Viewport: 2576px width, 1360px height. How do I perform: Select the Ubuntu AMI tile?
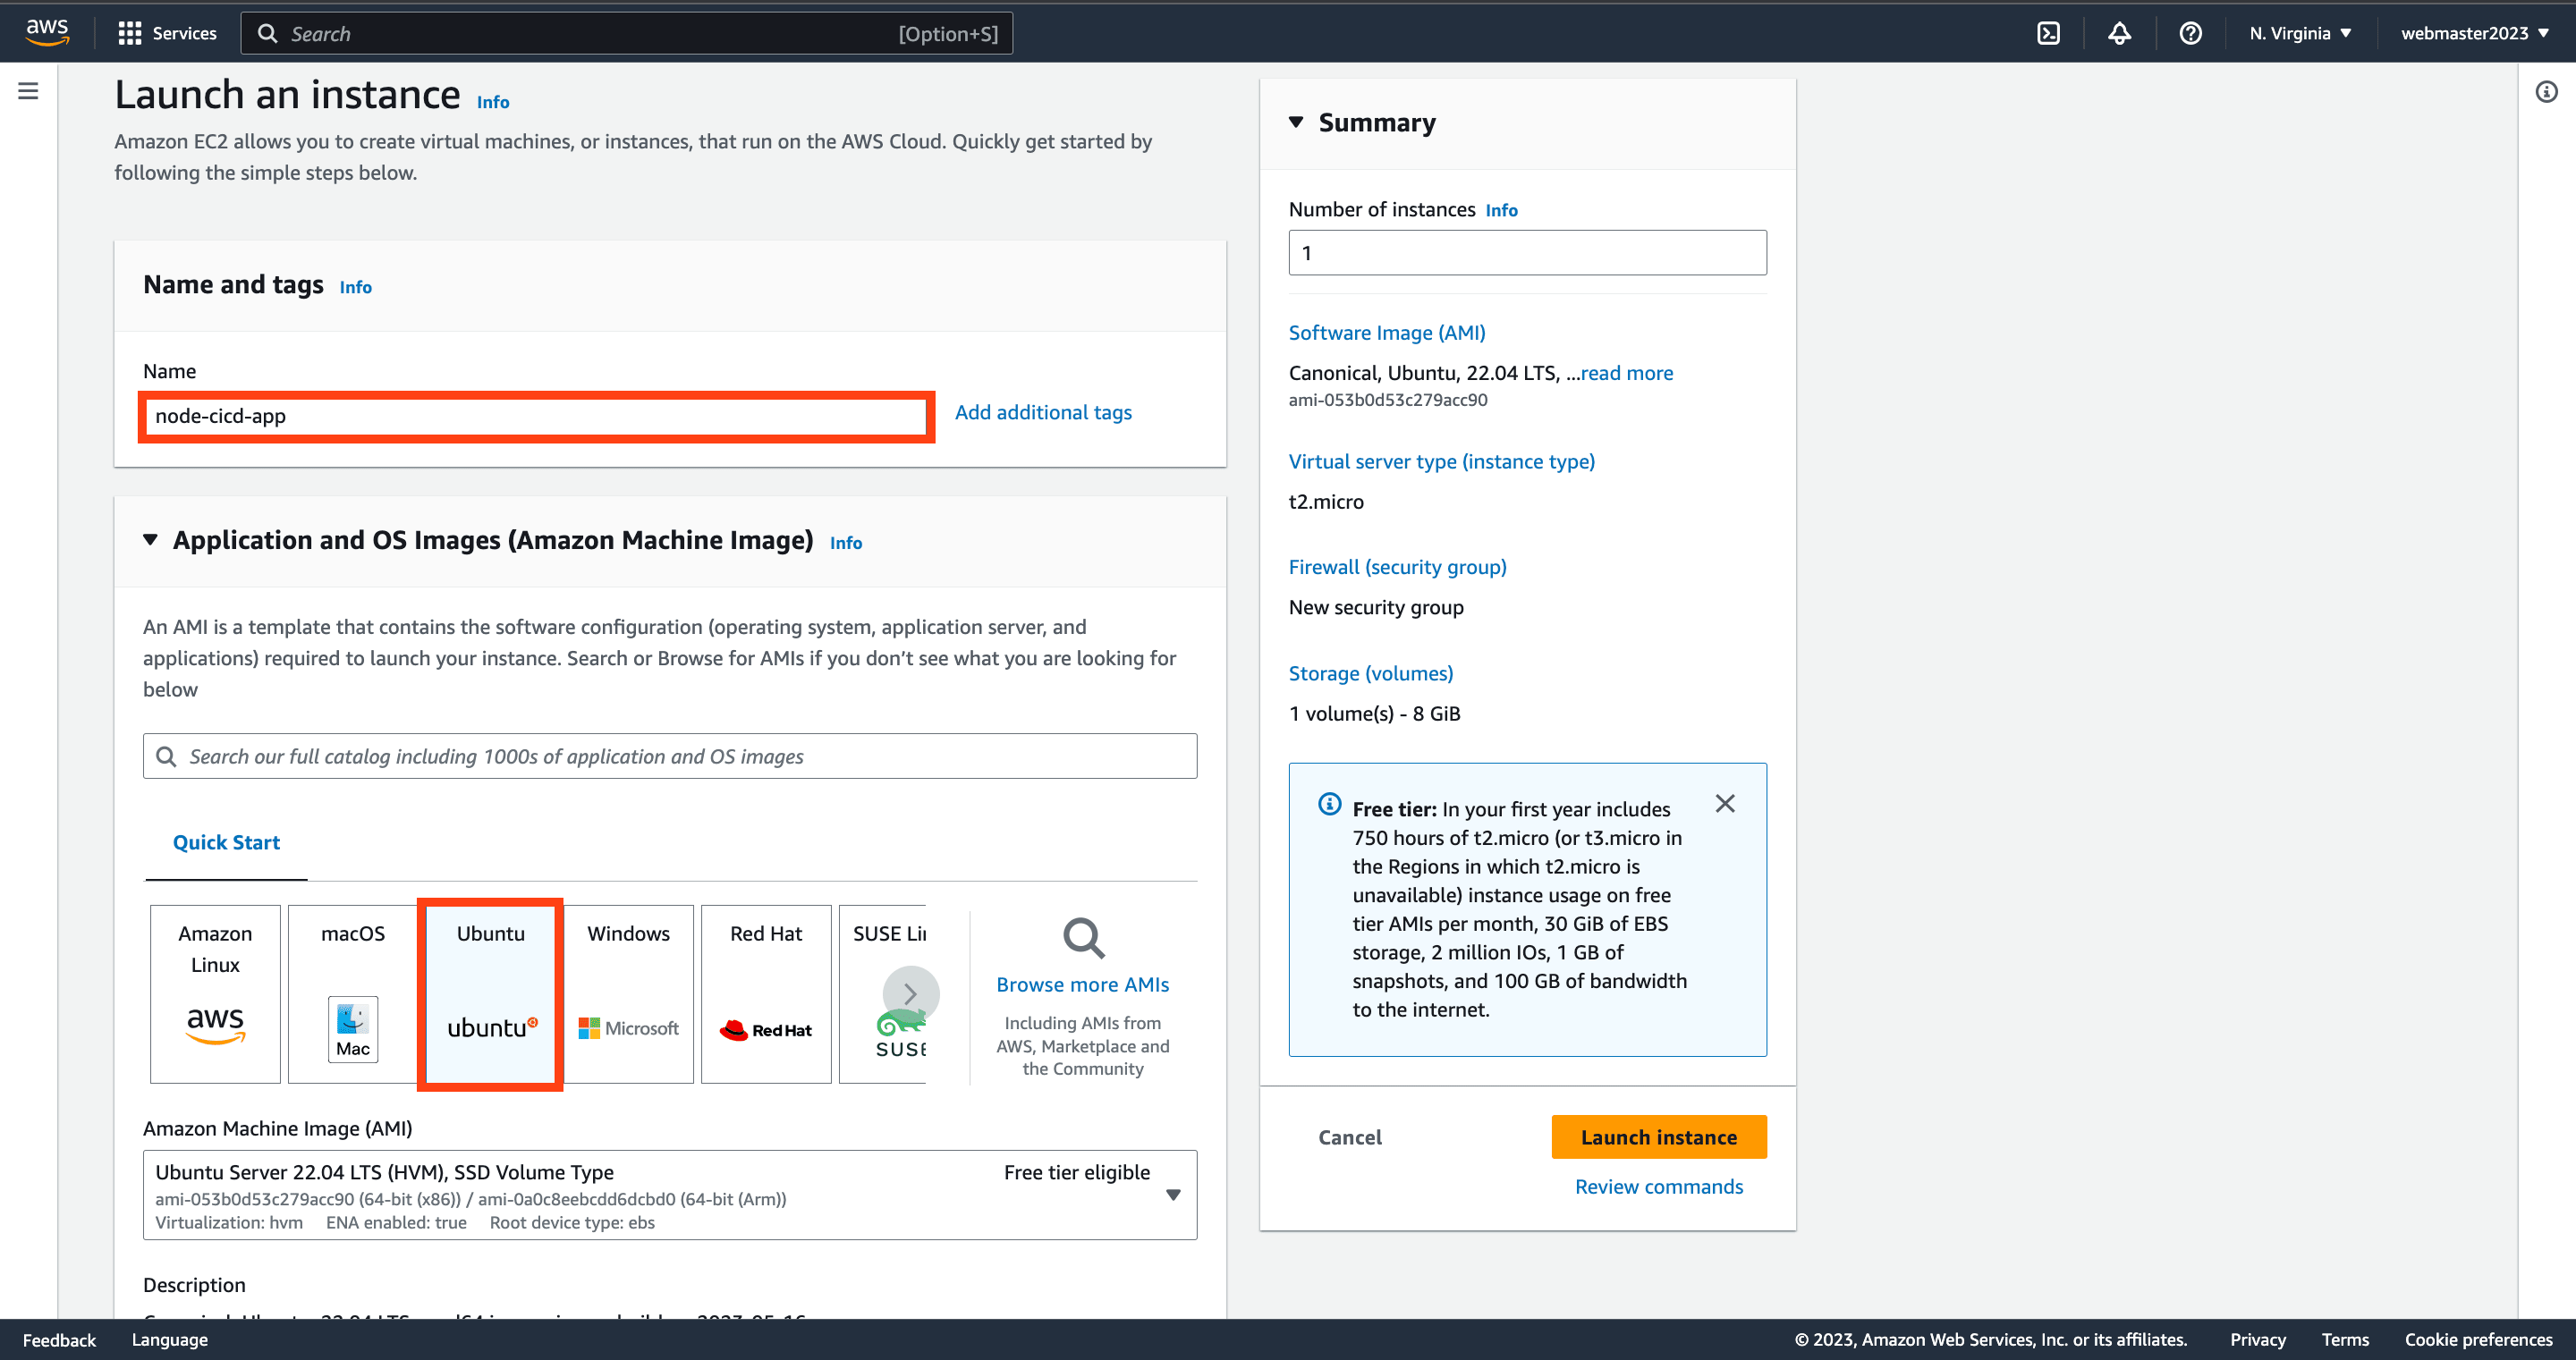pyautogui.click(x=491, y=993)
